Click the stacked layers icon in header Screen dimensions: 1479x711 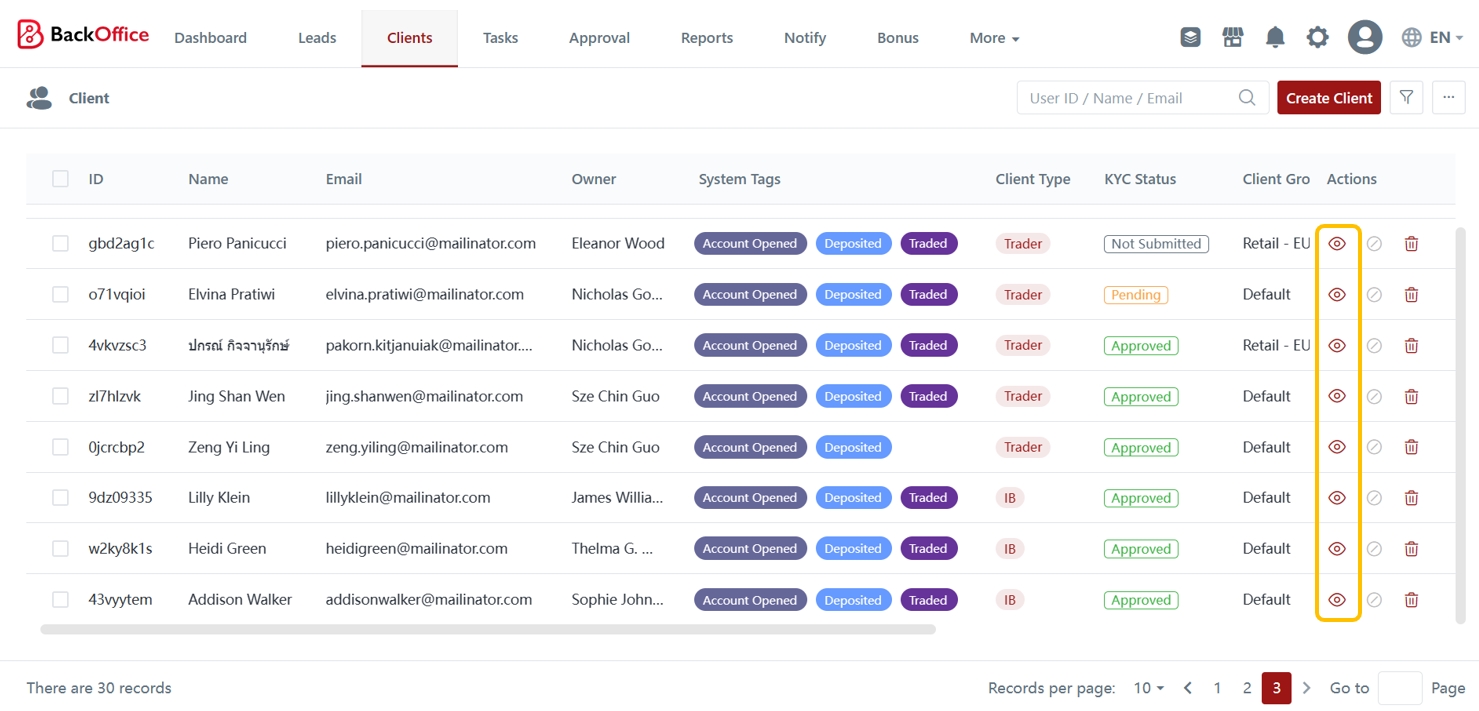click(x=1190, y=38)
